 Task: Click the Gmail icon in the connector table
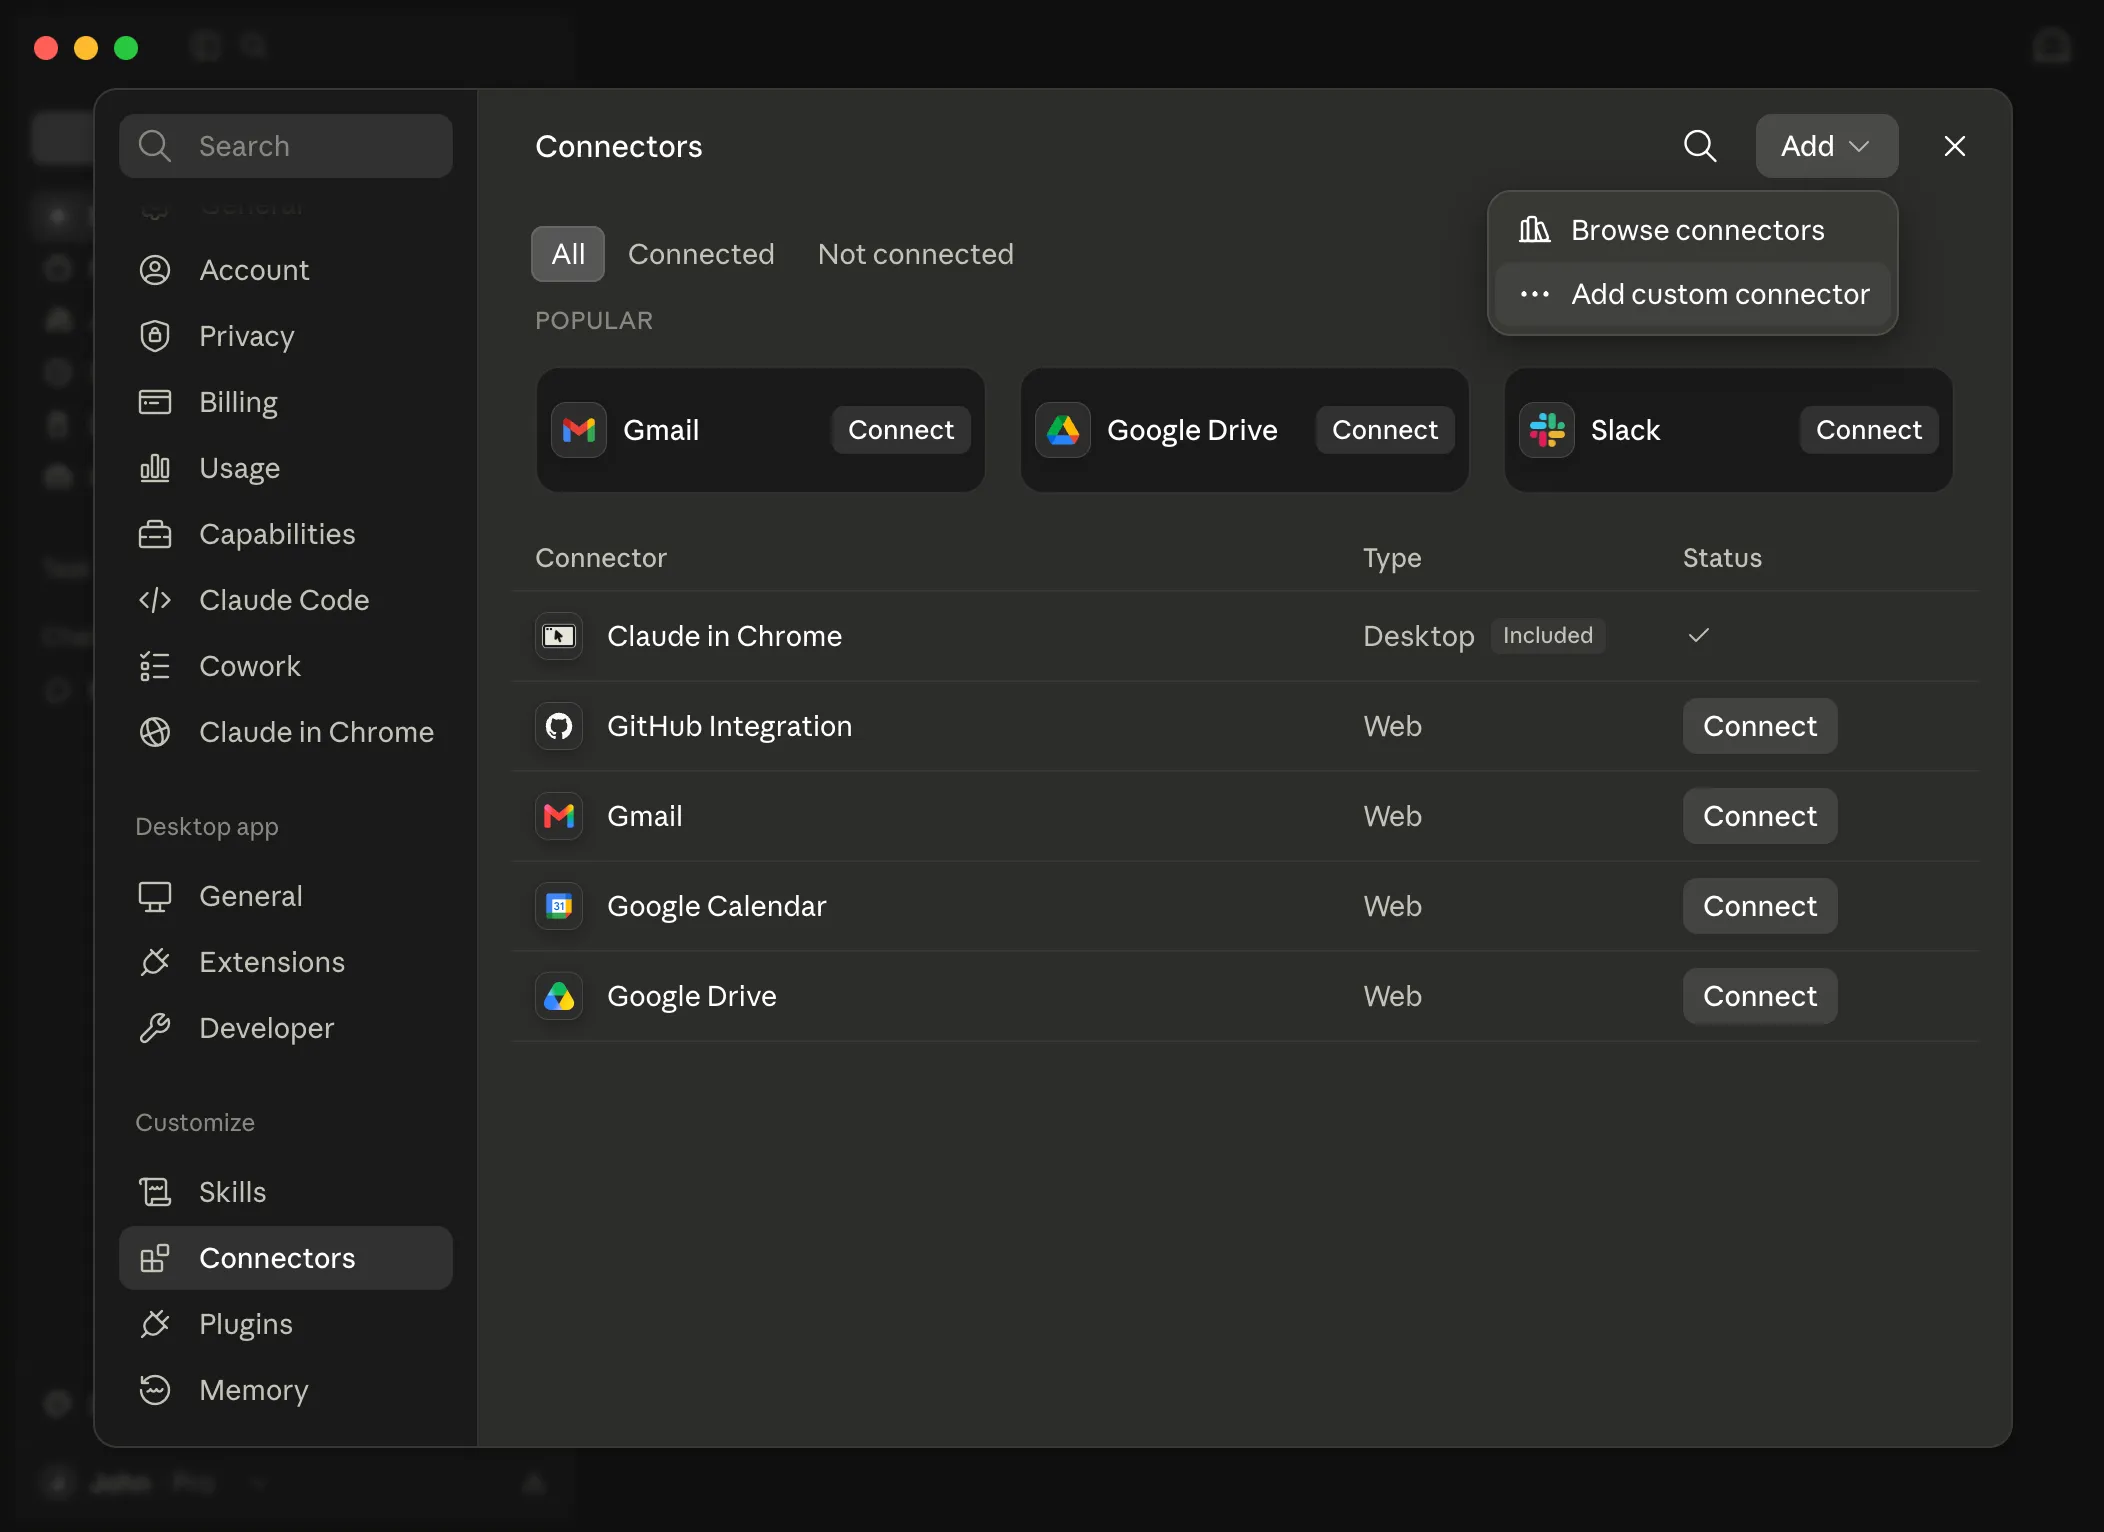click(559, 816)
